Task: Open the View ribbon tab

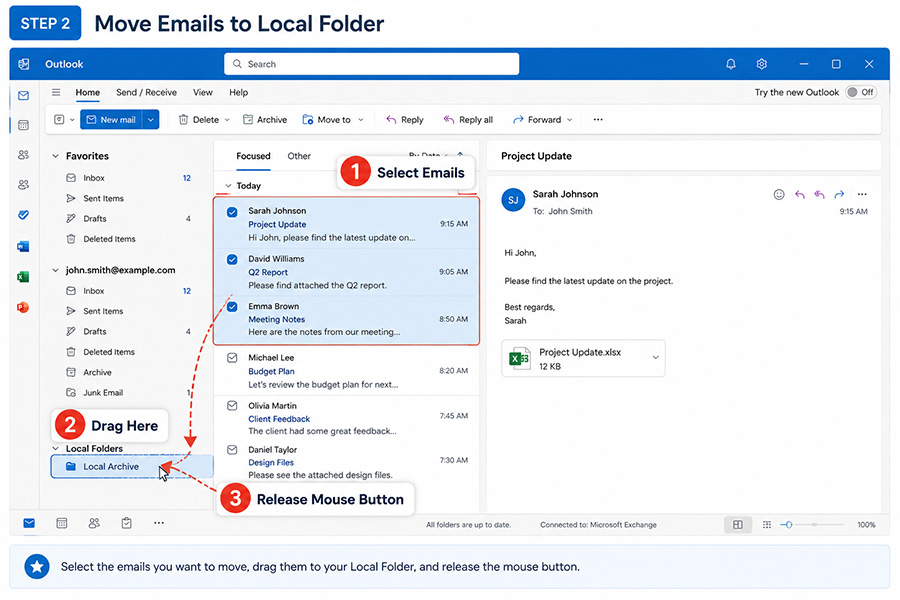Action: click(x=203, y=92)
